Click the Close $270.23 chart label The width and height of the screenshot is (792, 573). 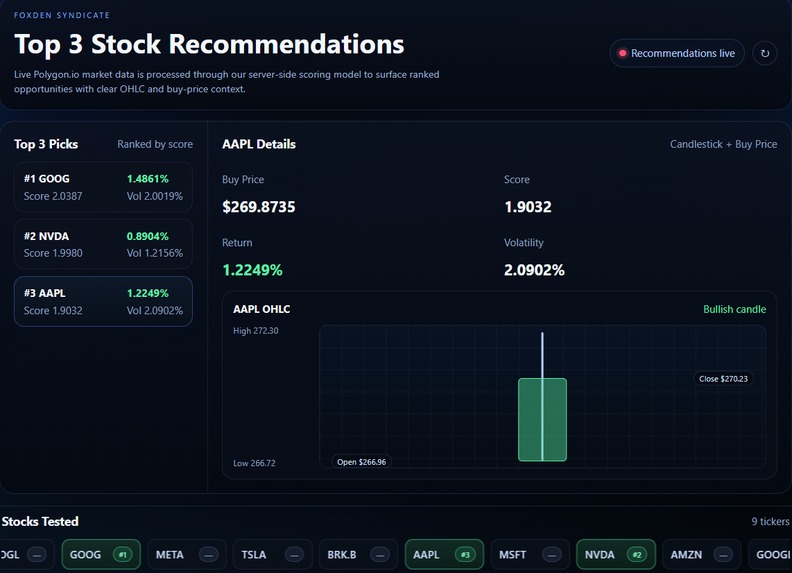(x=723, y=378)
